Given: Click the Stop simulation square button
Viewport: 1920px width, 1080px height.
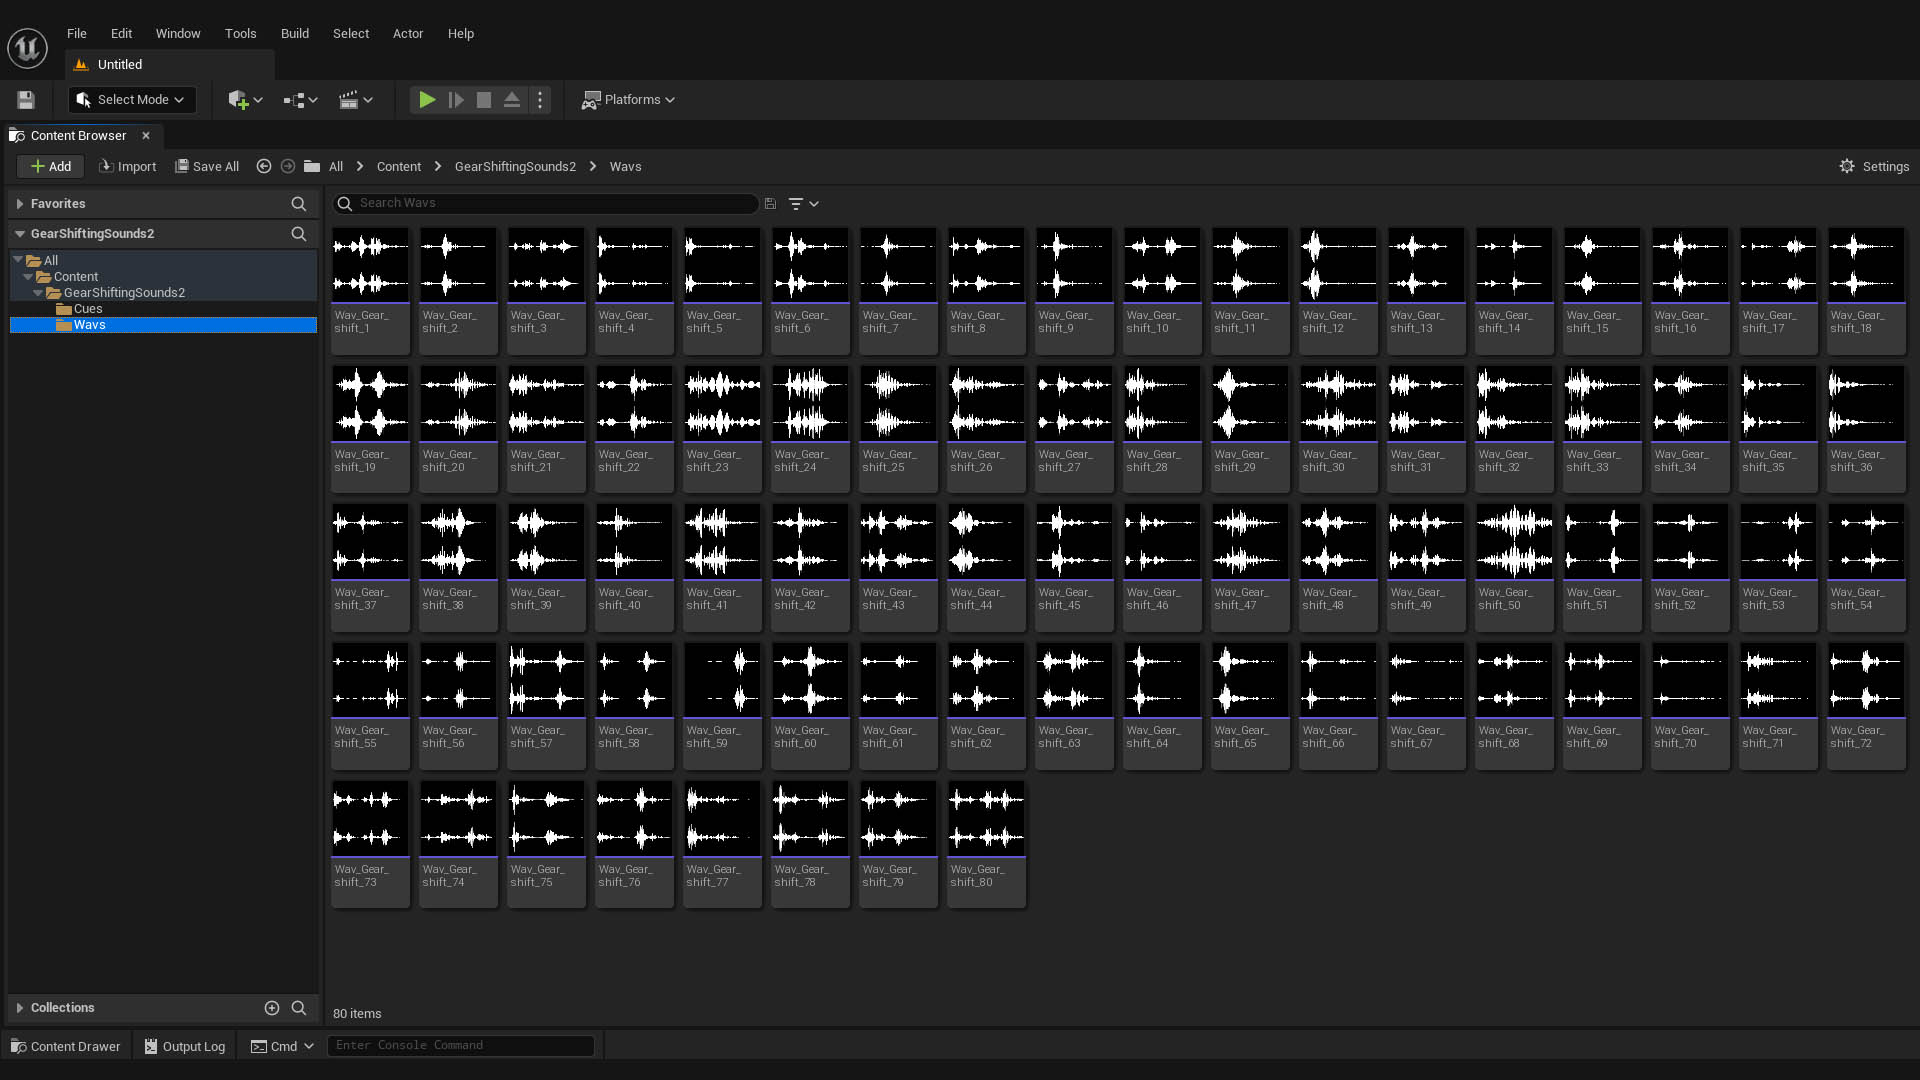Looking at the screenshot, I should pyautogui.click(x=484, y=100).
